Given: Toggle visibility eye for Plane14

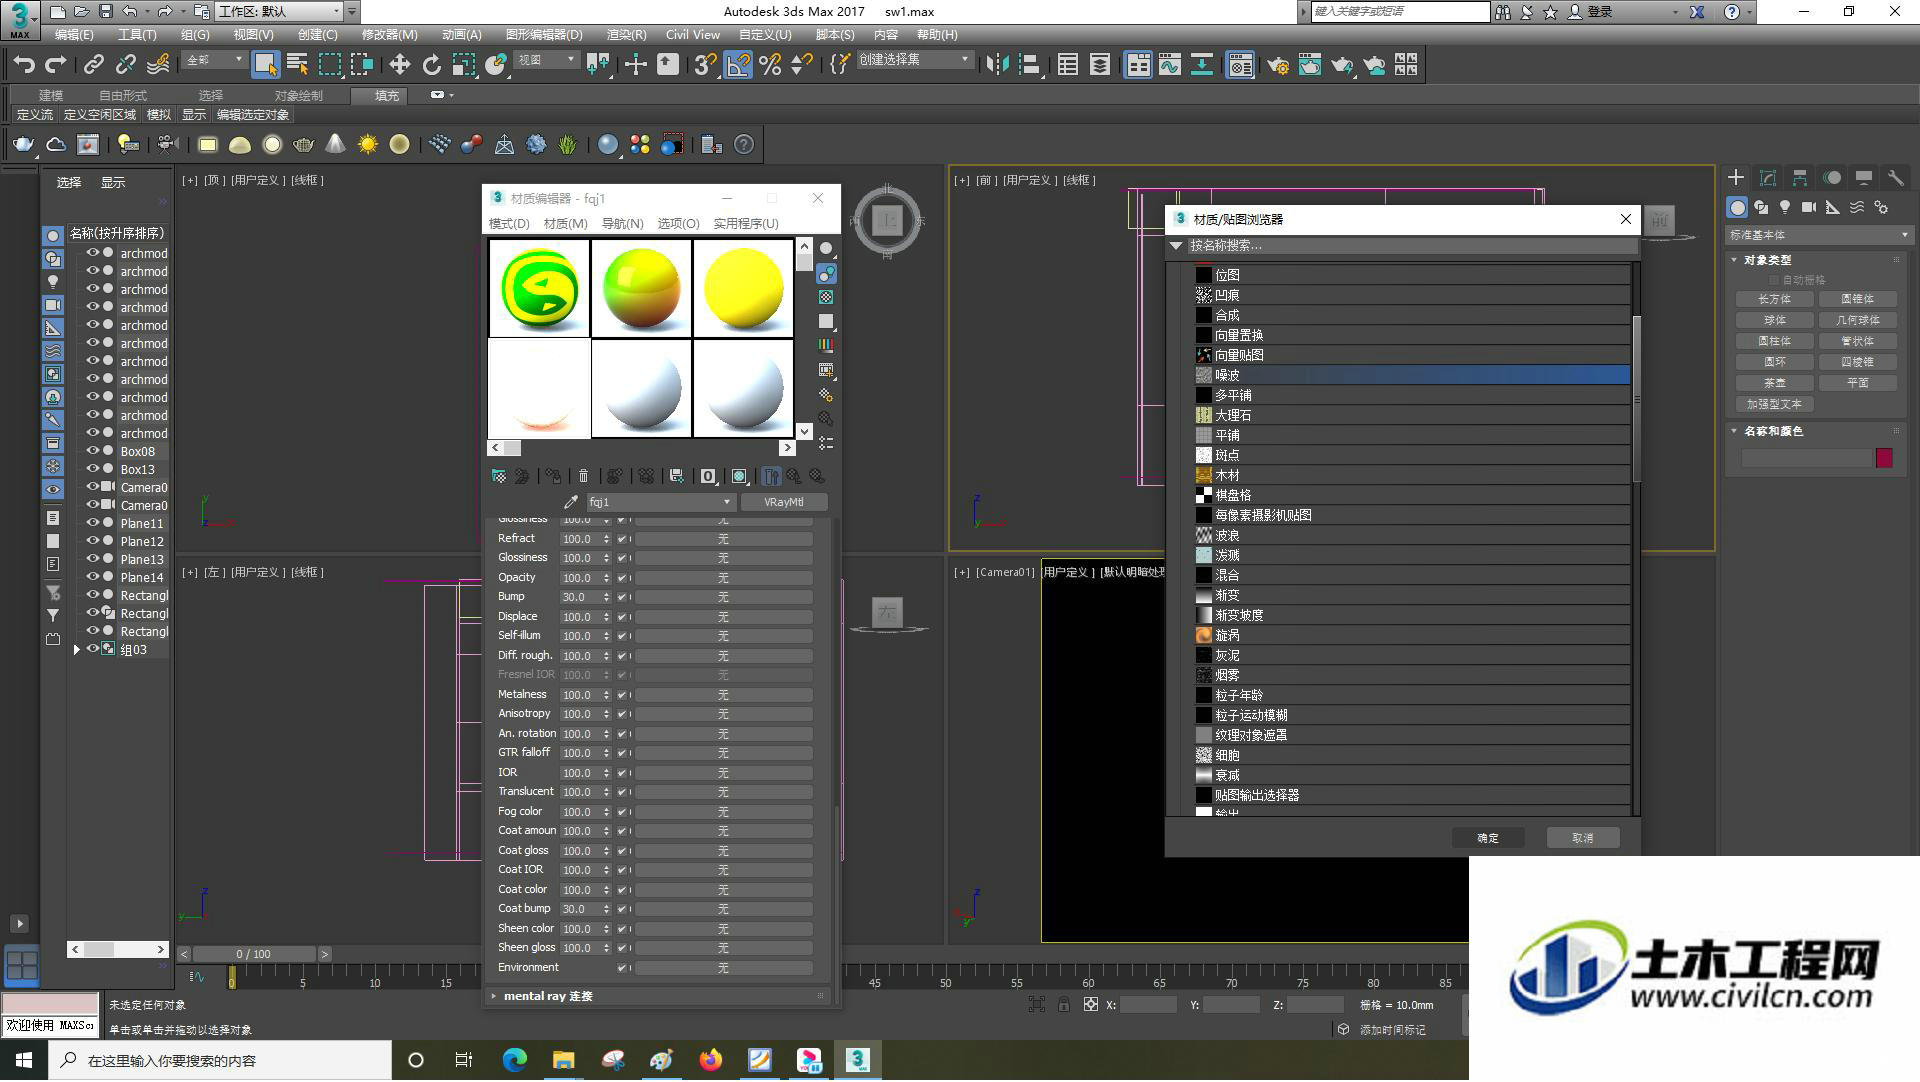Looking at the screenshot, I should [93, 577].
